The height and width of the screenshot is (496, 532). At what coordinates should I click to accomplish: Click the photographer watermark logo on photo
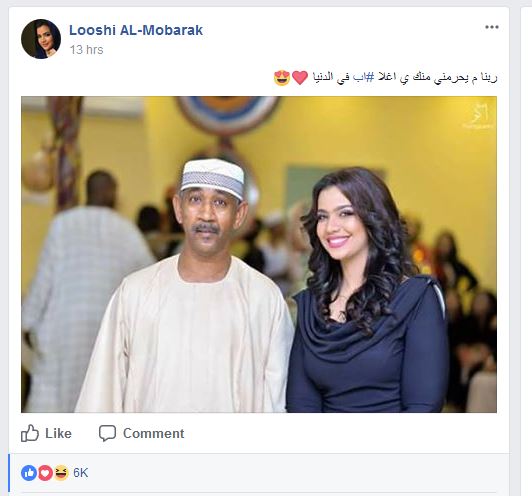click(x=478, y=115)
